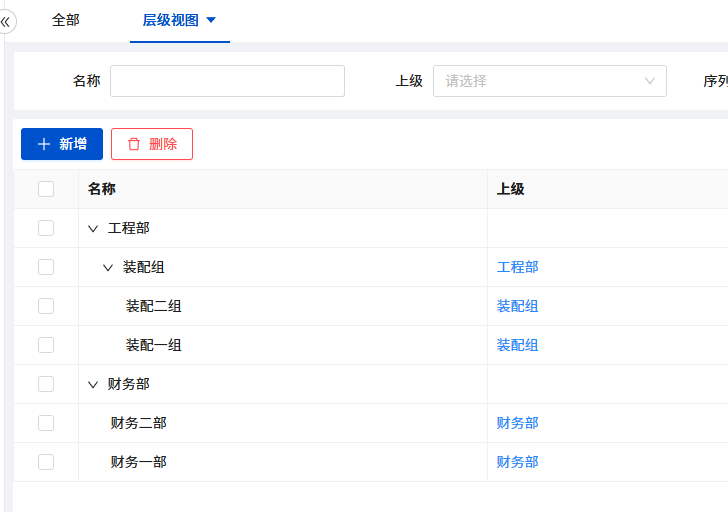Collapse the 财务部 tree node
The height and width of the screenshot is (512, 728).
click(x=93, y=385)
